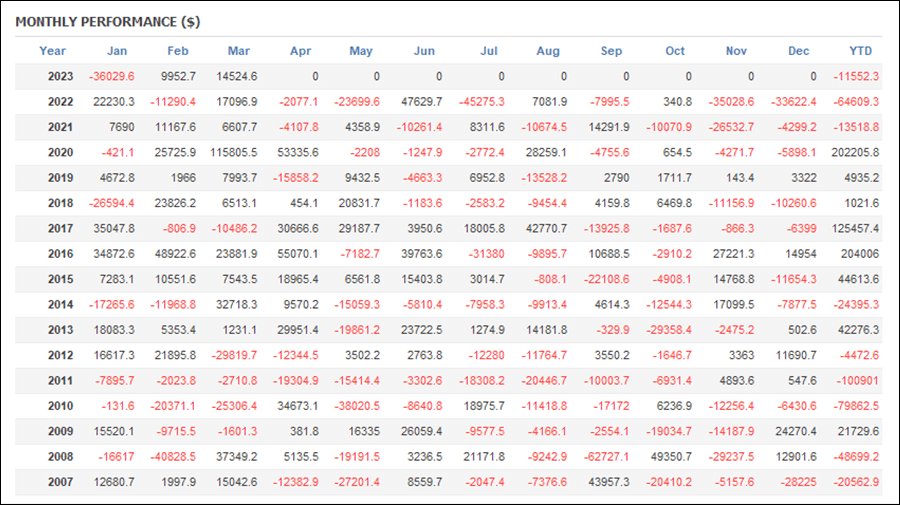Click the 2020 YTD value 202205.8
Image resolution: width=900 pixels, height=505 pixels.
(x=855, y=153)
